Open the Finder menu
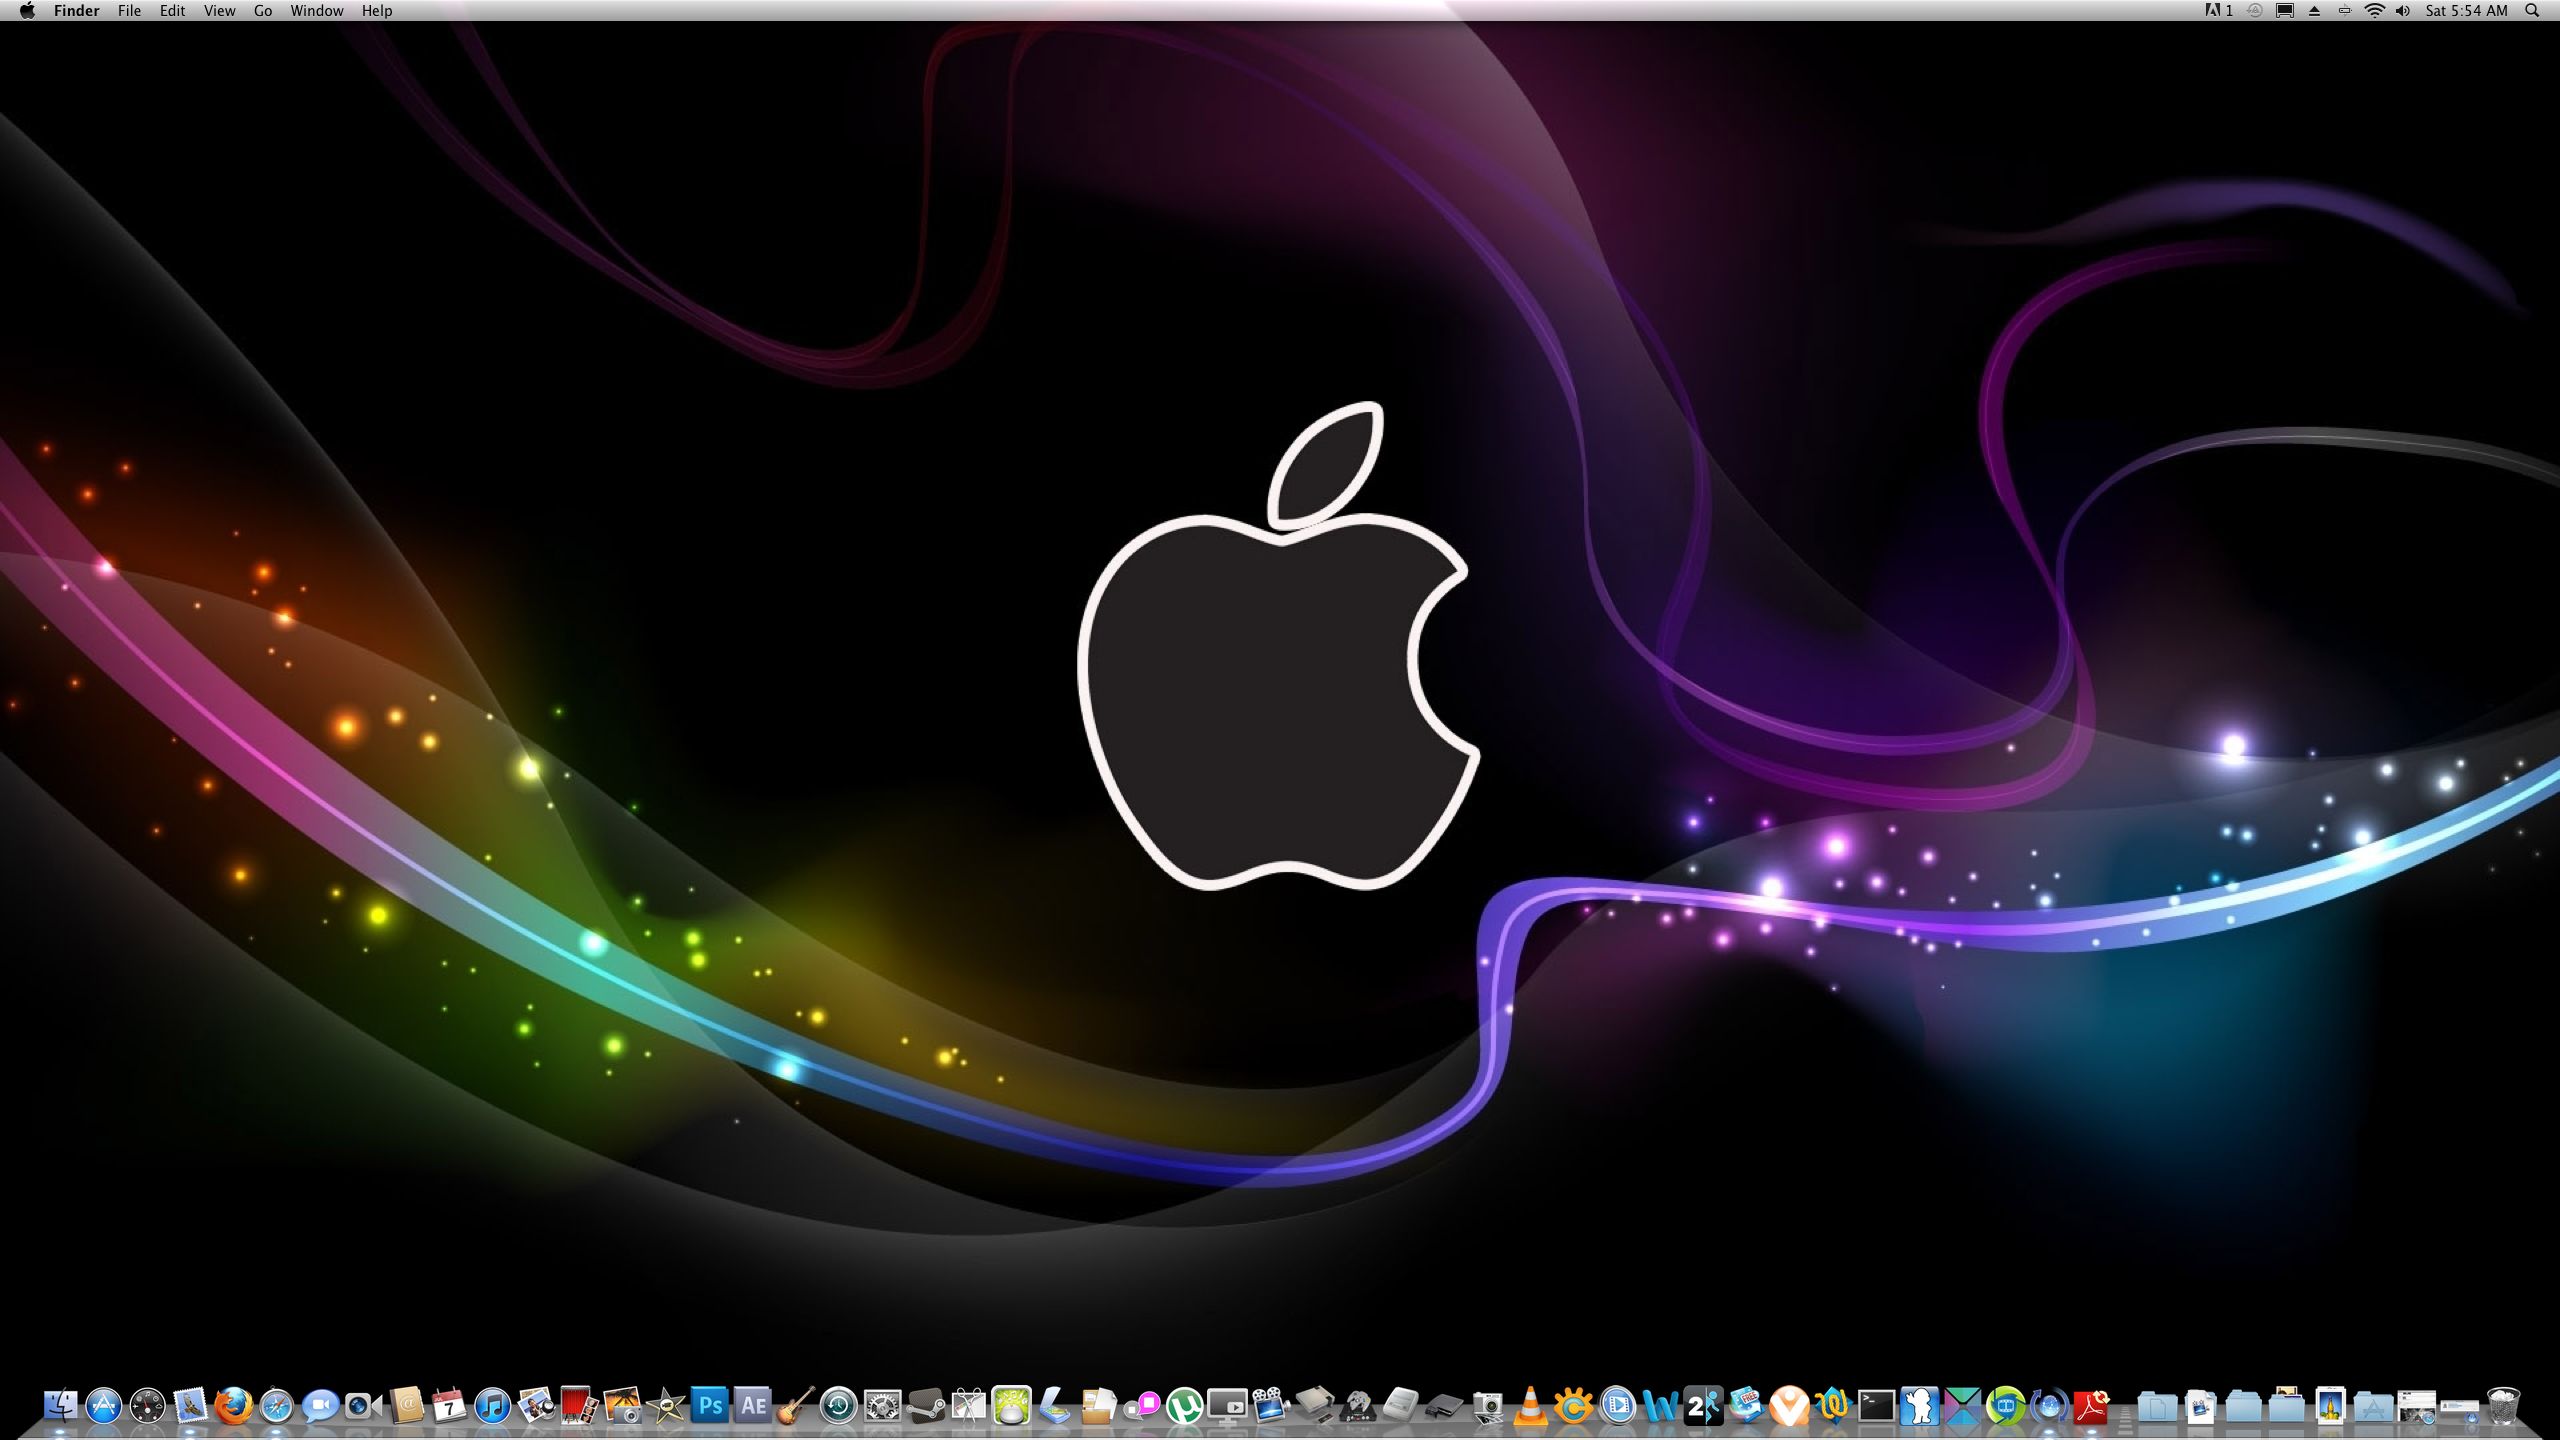 click(x=76, y=10)
